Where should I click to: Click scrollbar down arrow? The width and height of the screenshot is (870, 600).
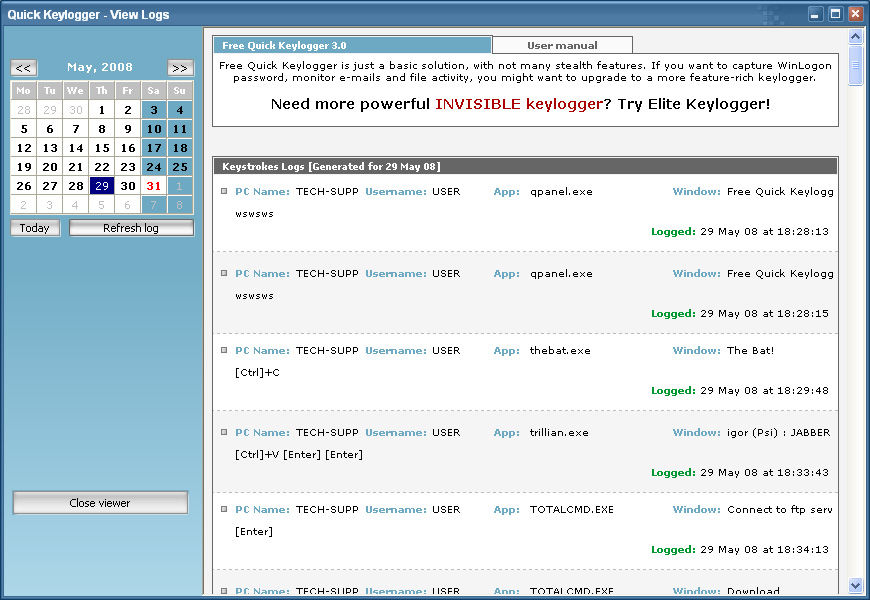(856, 585)
